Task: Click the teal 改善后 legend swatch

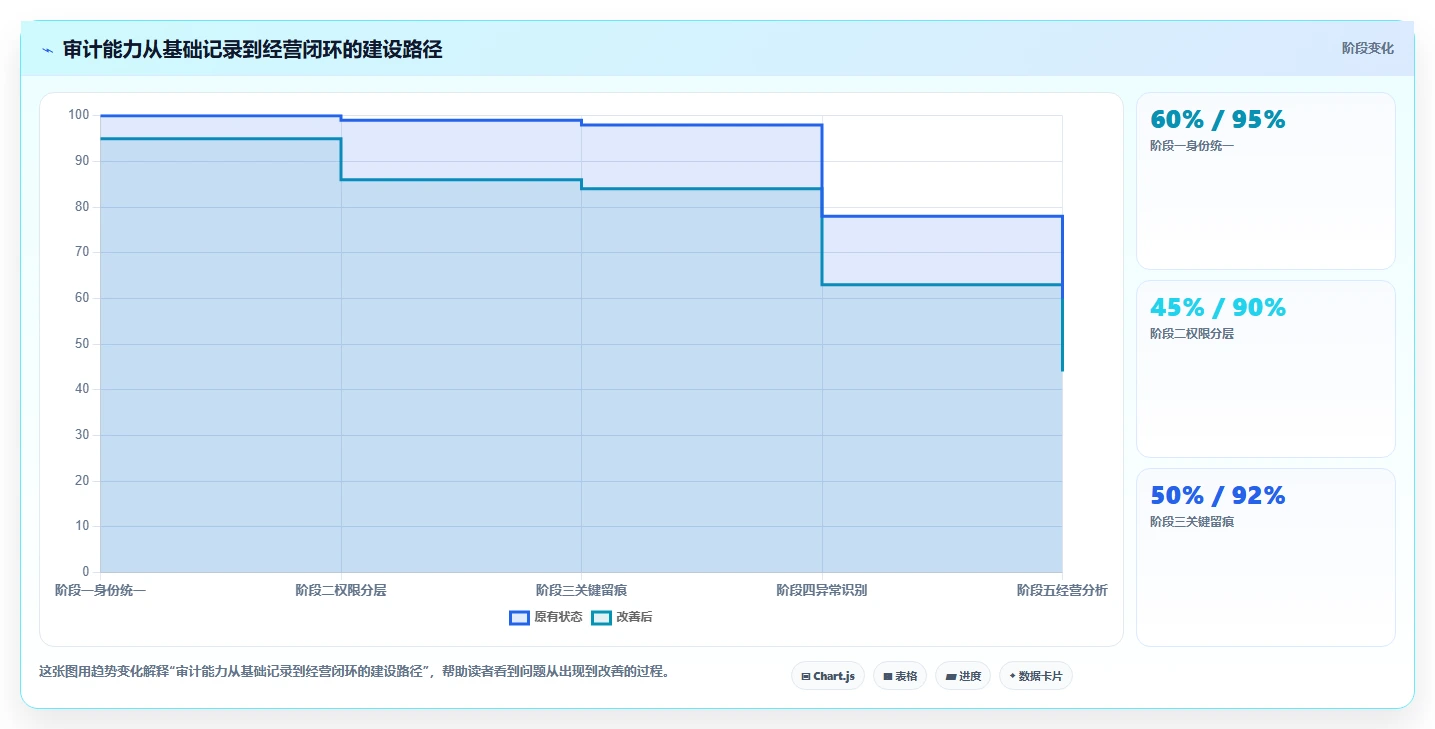Action: pyautogui.click(x=601, y=617)
